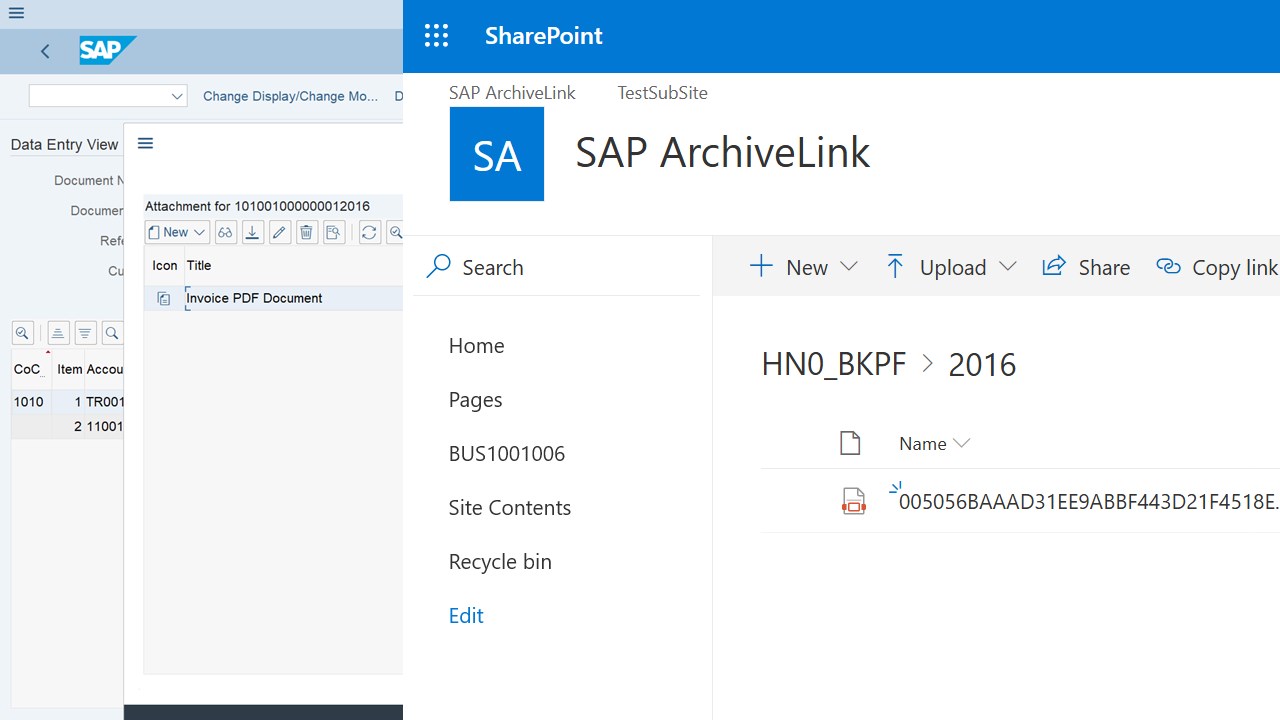The width and height of the screenshot is (1280, 720).
Task: Open the attachment dialog hamburger menu
Action: coord(145,143)
